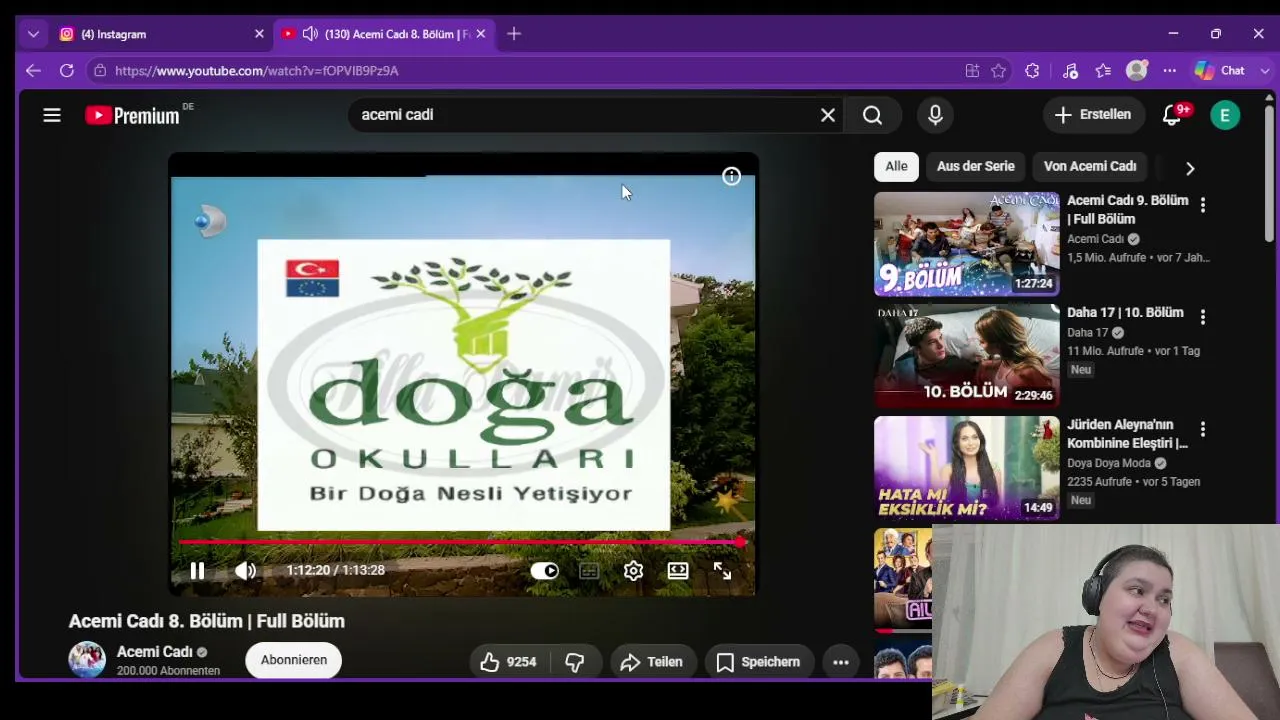The width and height of the screenshot is (1280, 720).
Task: Save the video with Speichern
Action: point(758,662)
